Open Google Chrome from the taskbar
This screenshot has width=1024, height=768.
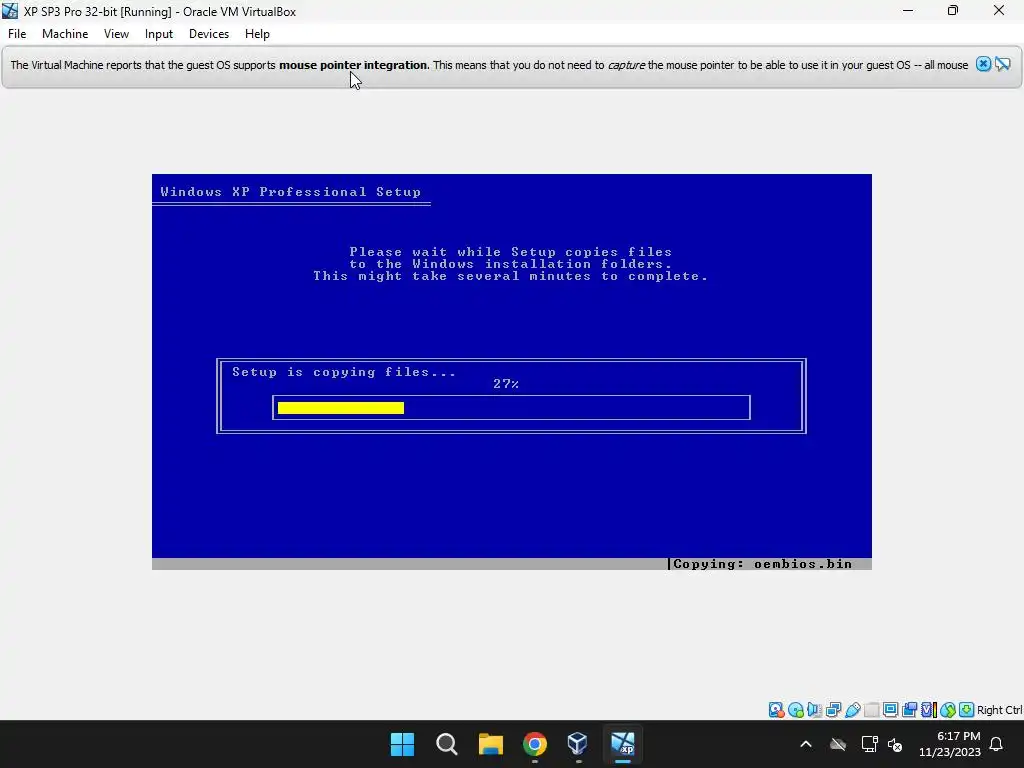tap(535, 744)
